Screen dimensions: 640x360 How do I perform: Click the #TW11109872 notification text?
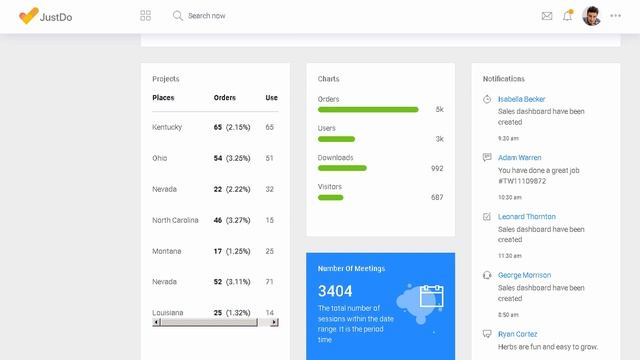(522, 181)
